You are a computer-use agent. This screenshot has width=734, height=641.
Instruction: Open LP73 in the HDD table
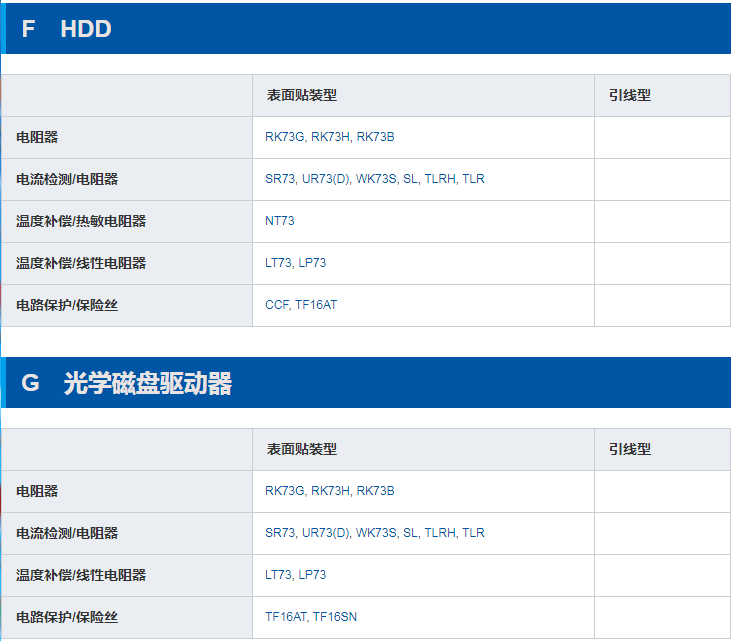pos(312,263)
